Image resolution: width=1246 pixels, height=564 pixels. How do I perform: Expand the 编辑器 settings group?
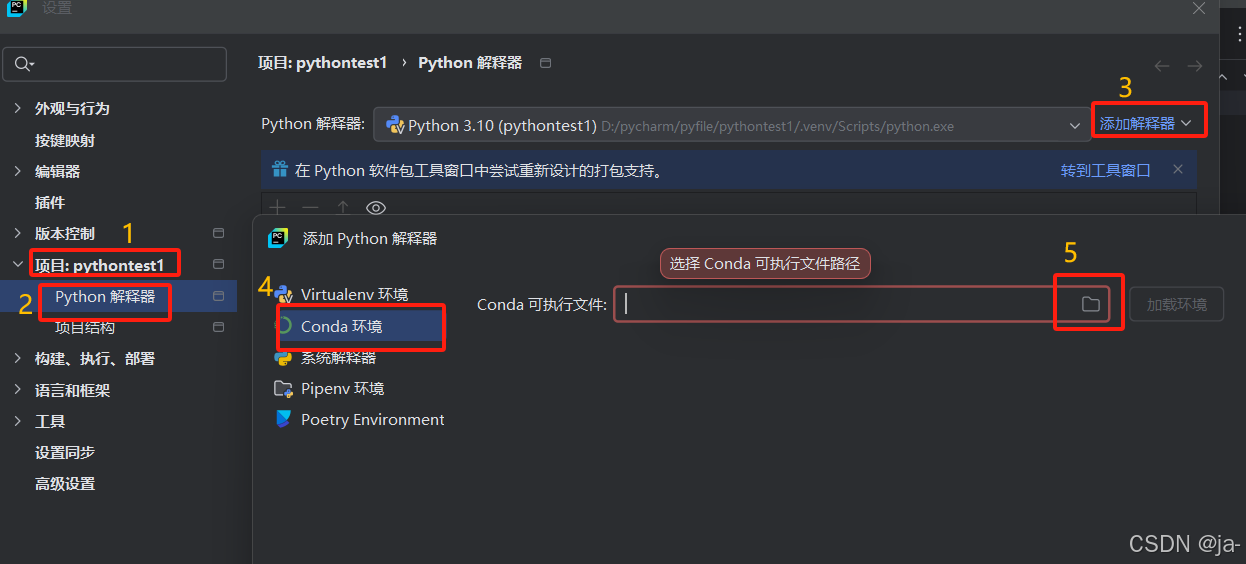(17, 171)
